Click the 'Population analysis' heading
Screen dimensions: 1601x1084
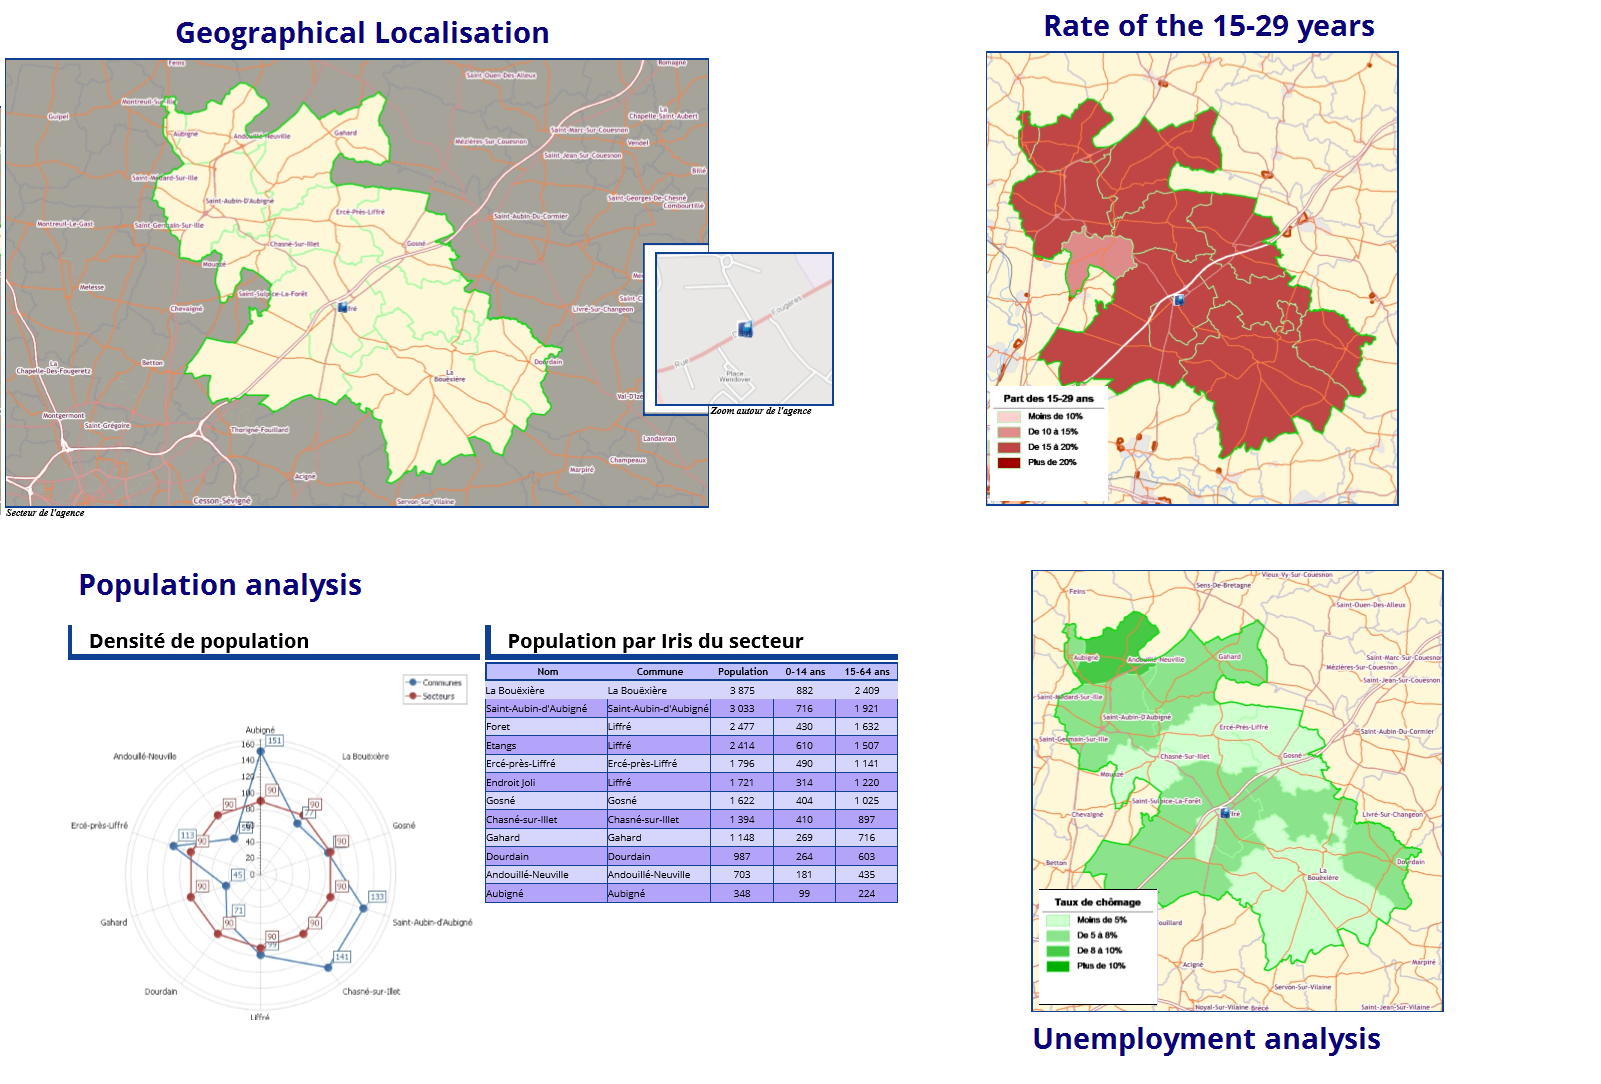220,585
